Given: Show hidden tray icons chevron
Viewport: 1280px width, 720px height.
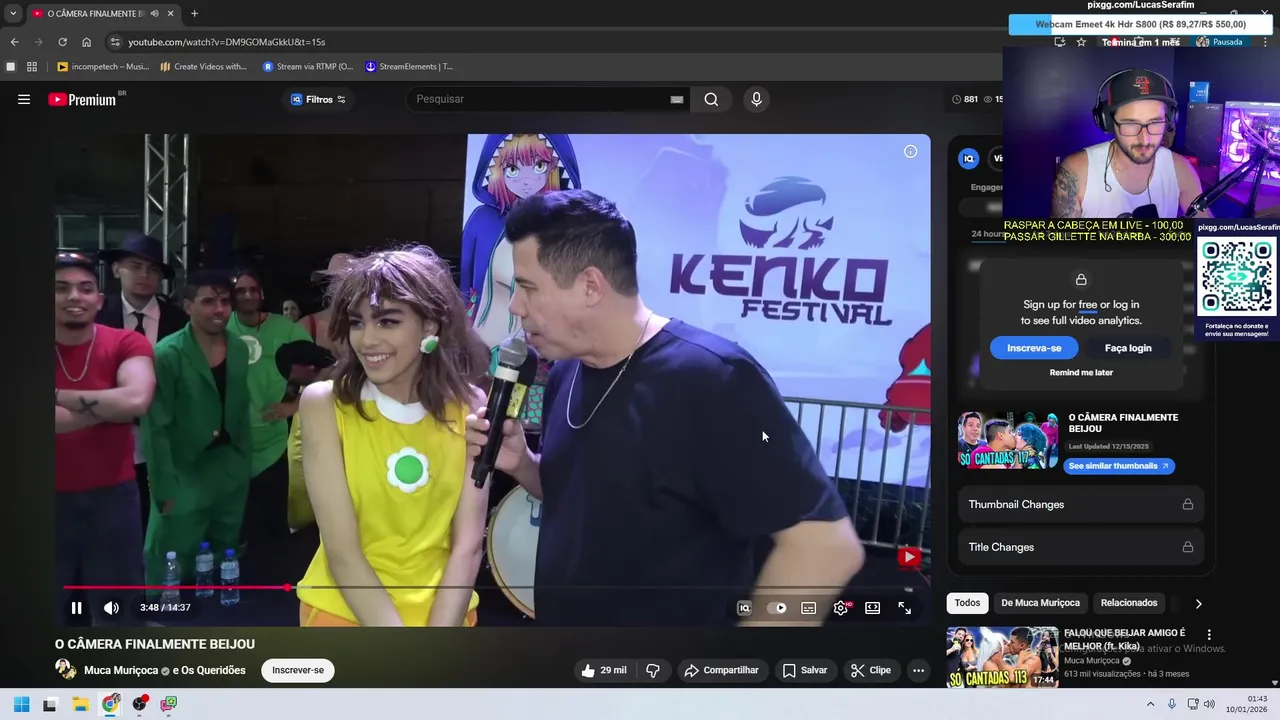Looking at the screenshot, I should pos(1150,704).
